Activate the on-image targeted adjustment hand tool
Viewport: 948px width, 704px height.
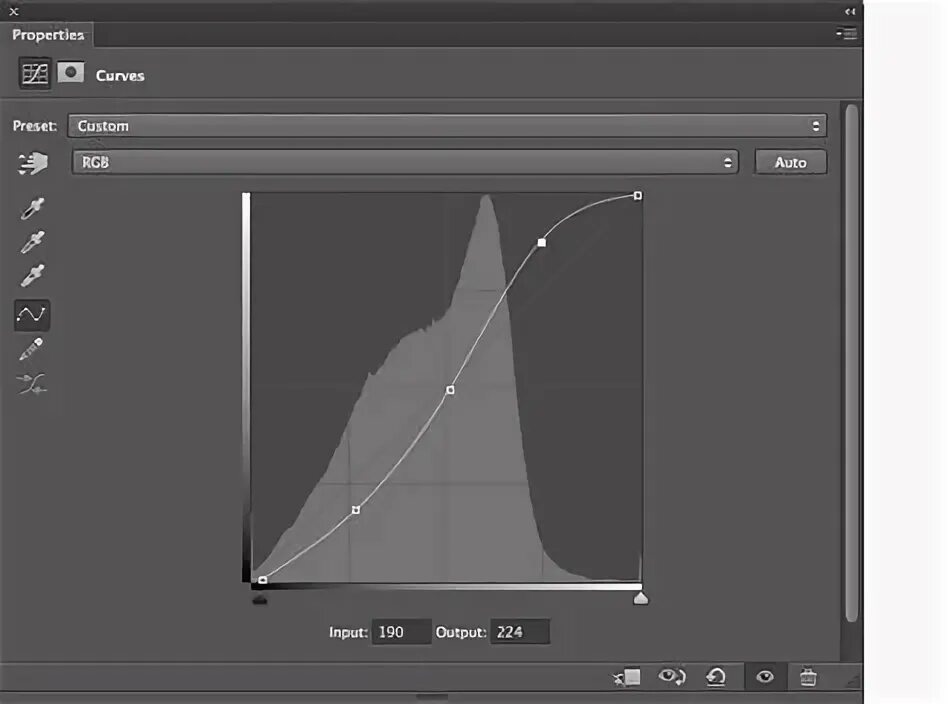tap(33, 163)
